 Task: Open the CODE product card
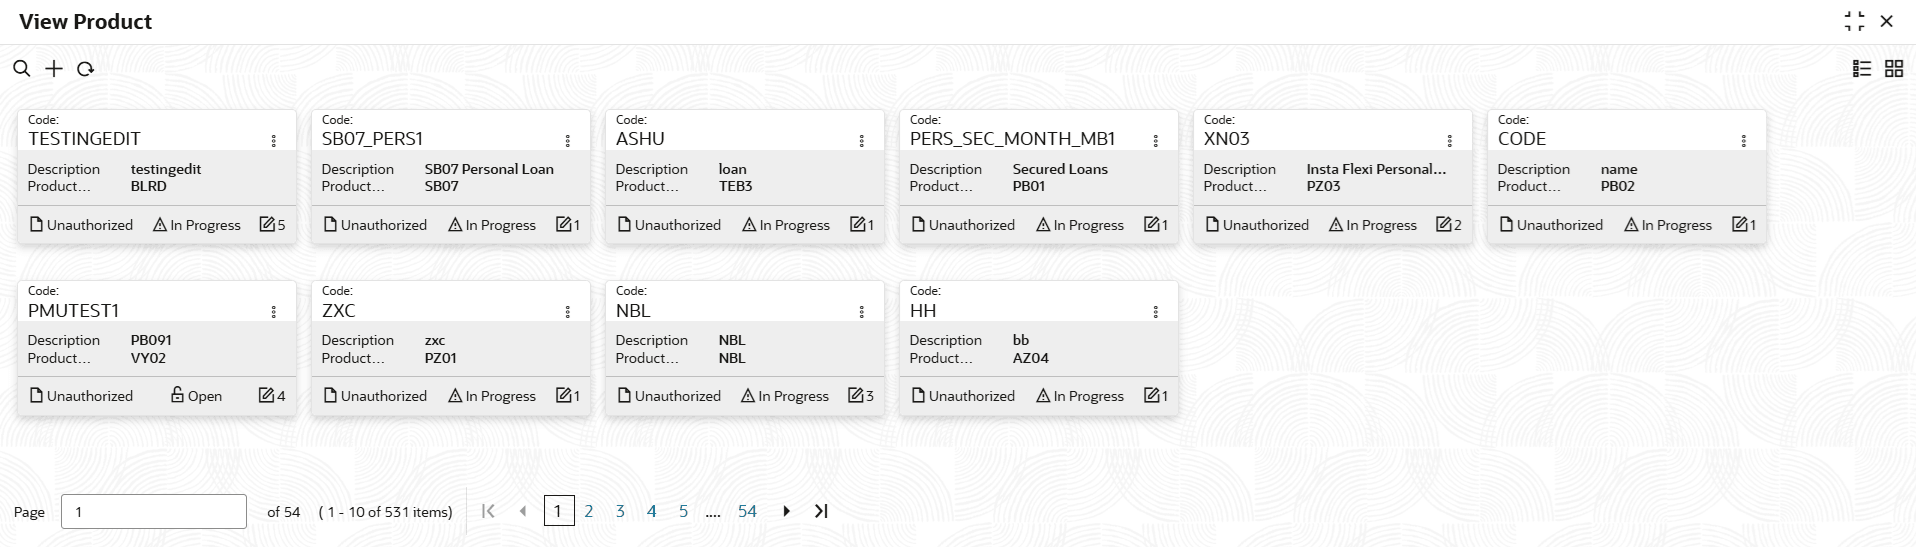[1600, 176]
